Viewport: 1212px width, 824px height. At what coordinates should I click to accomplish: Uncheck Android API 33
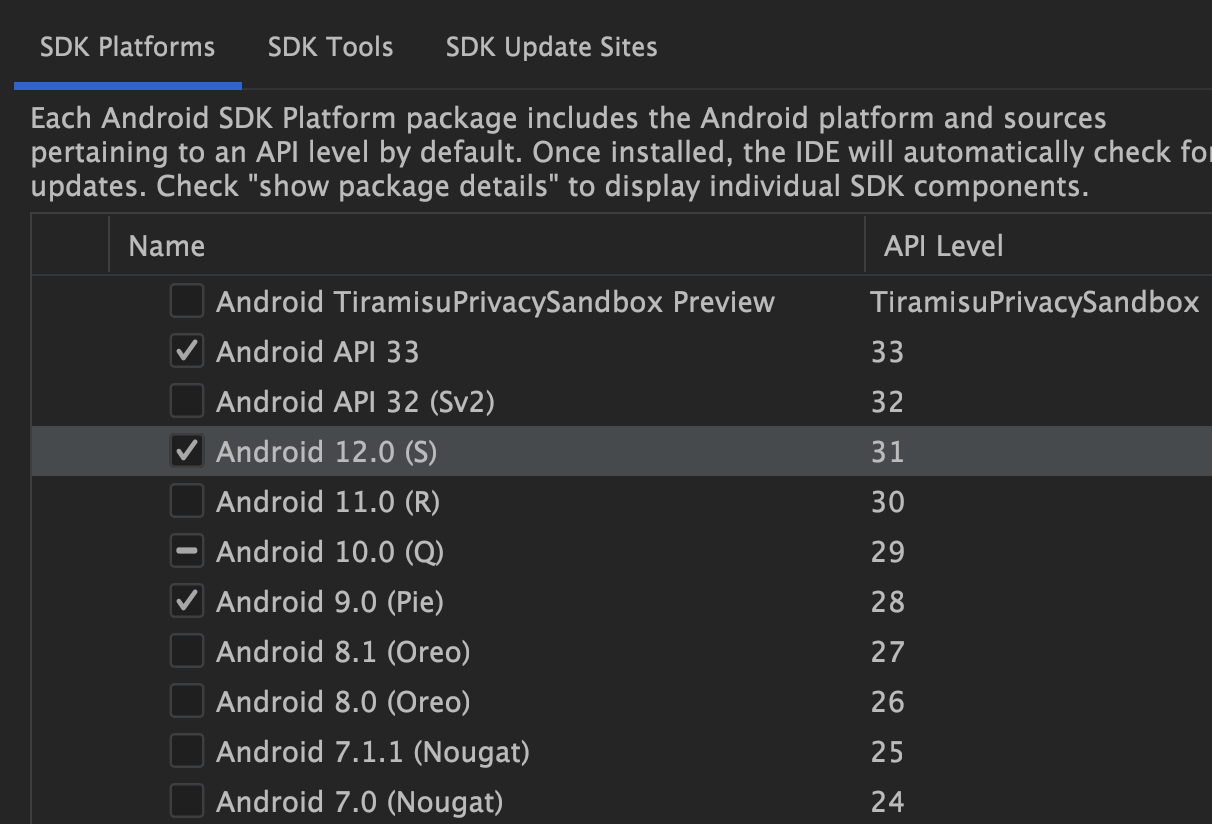[186, 351]
